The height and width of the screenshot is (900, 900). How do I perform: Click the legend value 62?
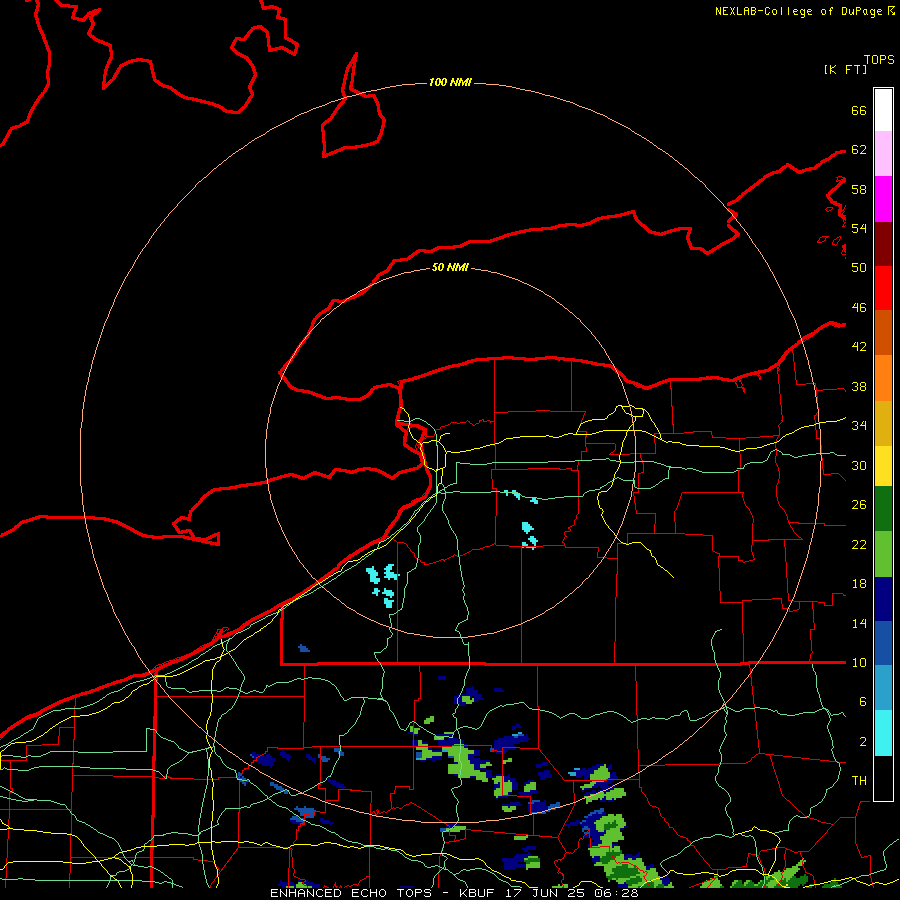pyautogui.click(x=859, y=150)
